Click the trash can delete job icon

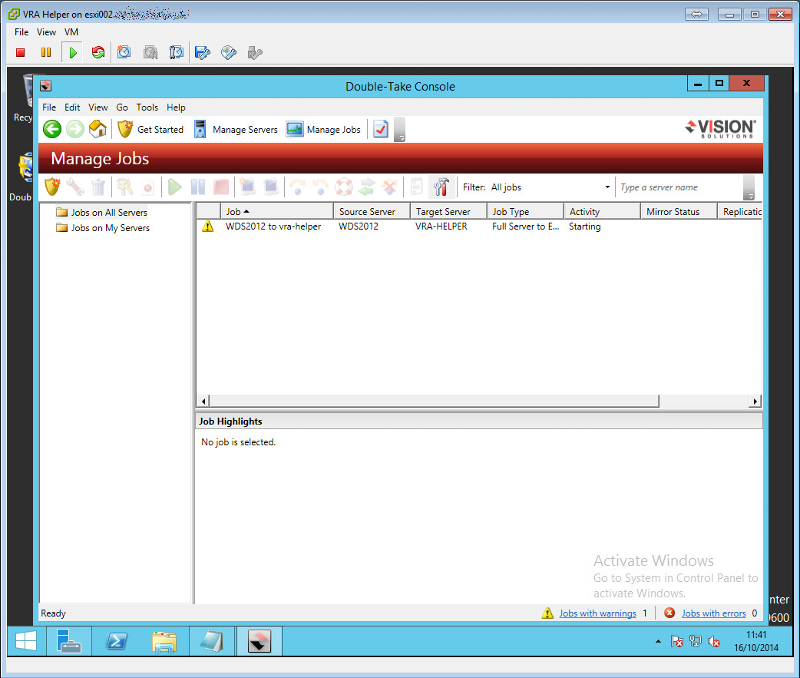[x=98, y=187]
